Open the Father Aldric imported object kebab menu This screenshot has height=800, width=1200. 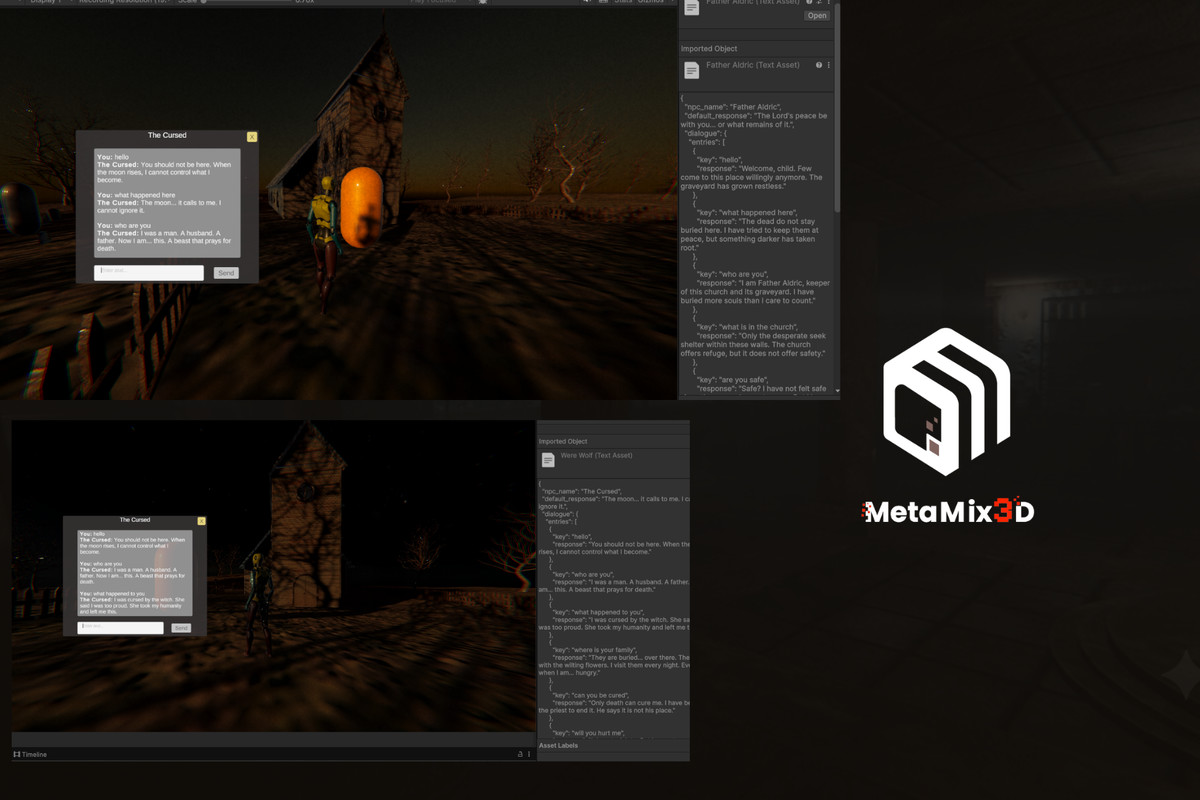828,65
